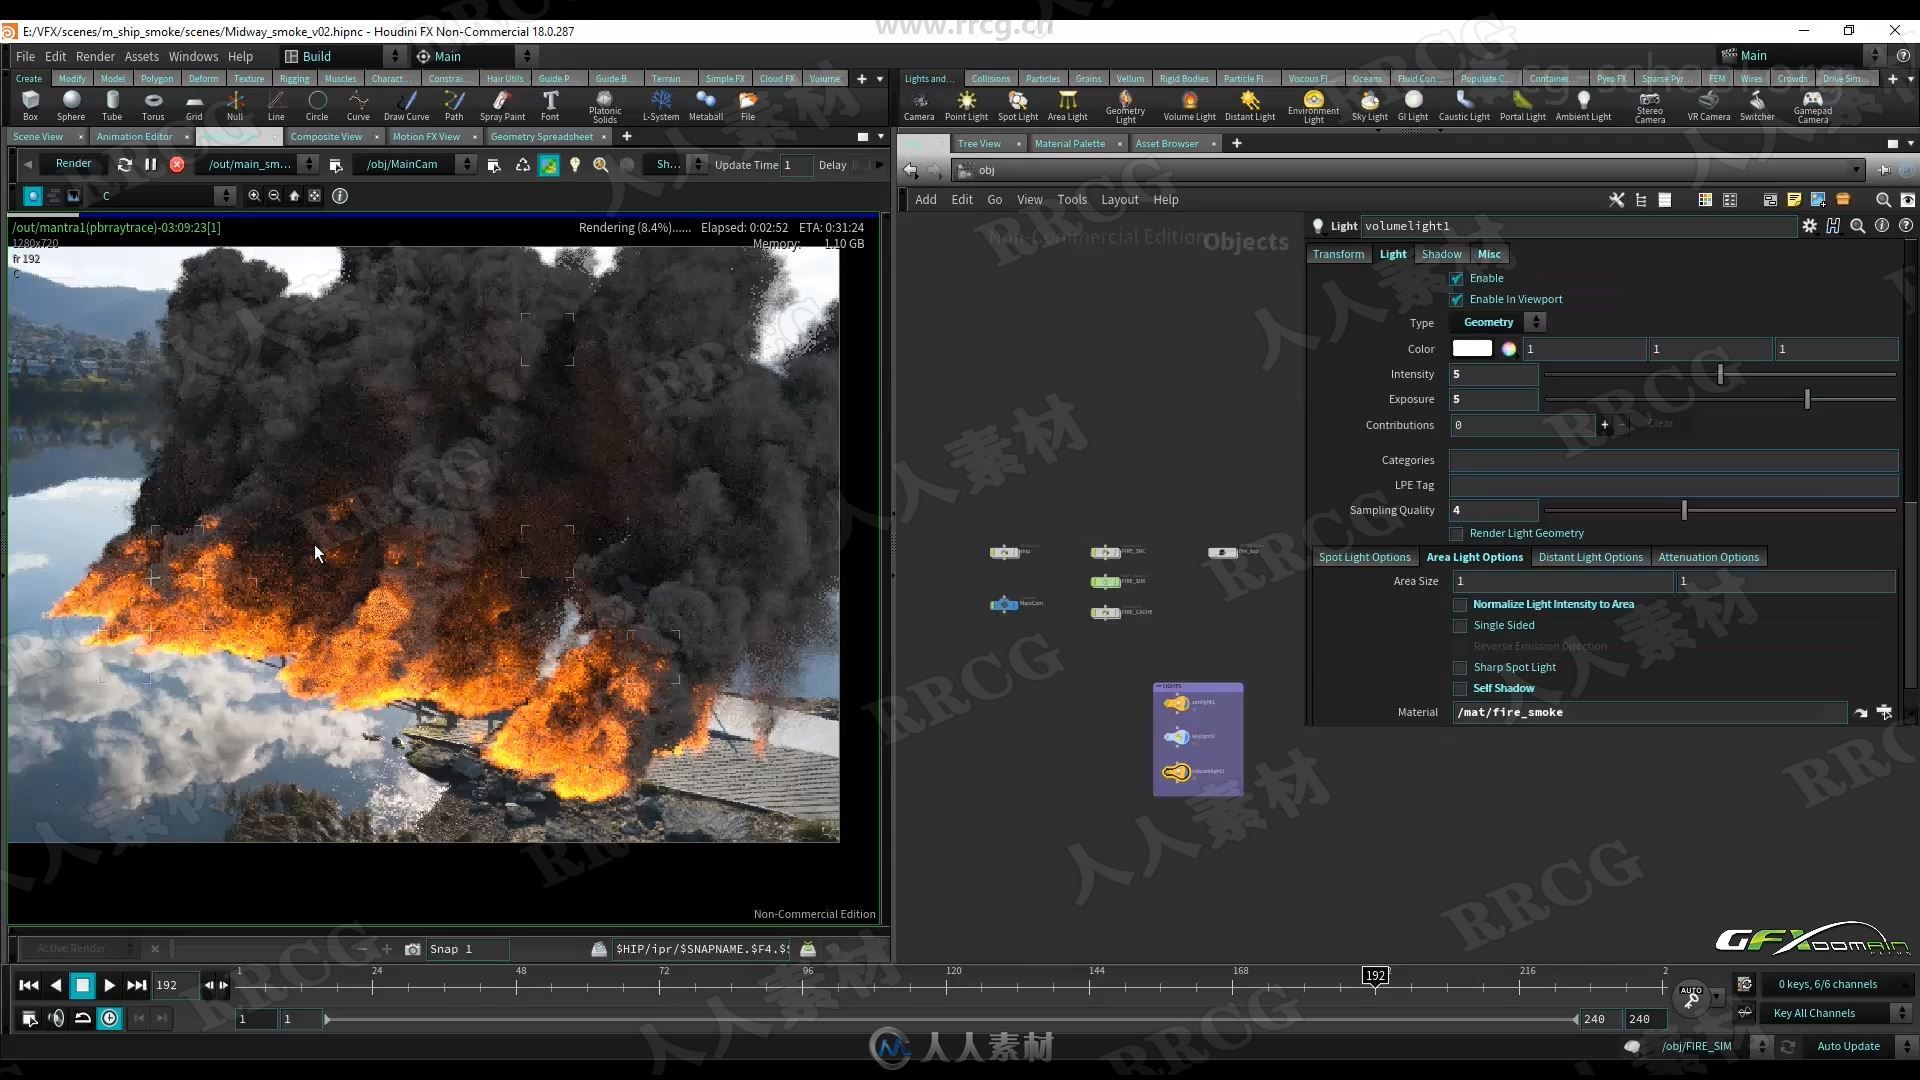
Task: Expand the Attenuation Options tab
Action: [1709, 556]
